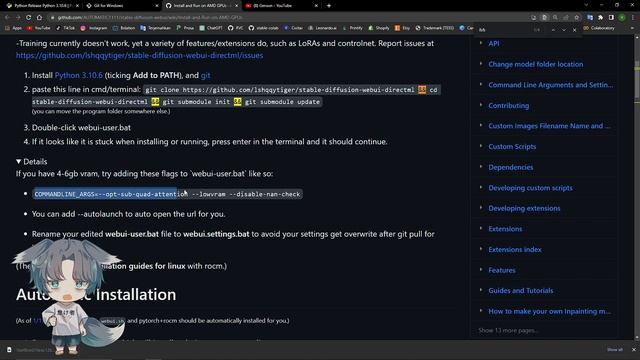Open a new browser tab
Screen dimensions: 640x360
coord(329,6)
